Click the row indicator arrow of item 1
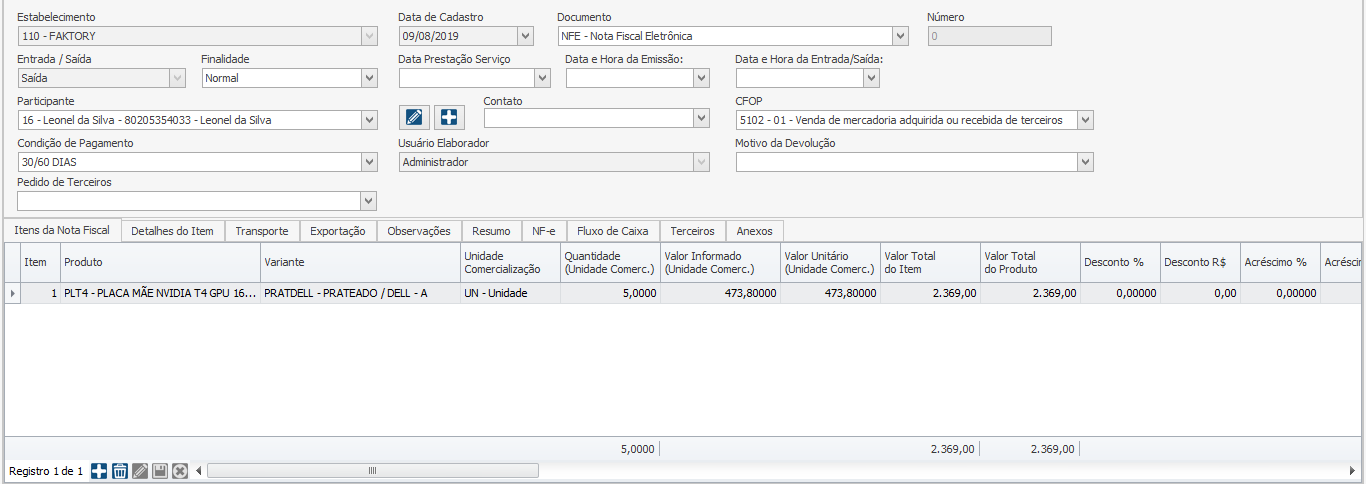This screenshot has width=1366, height=484. (12, 293)
